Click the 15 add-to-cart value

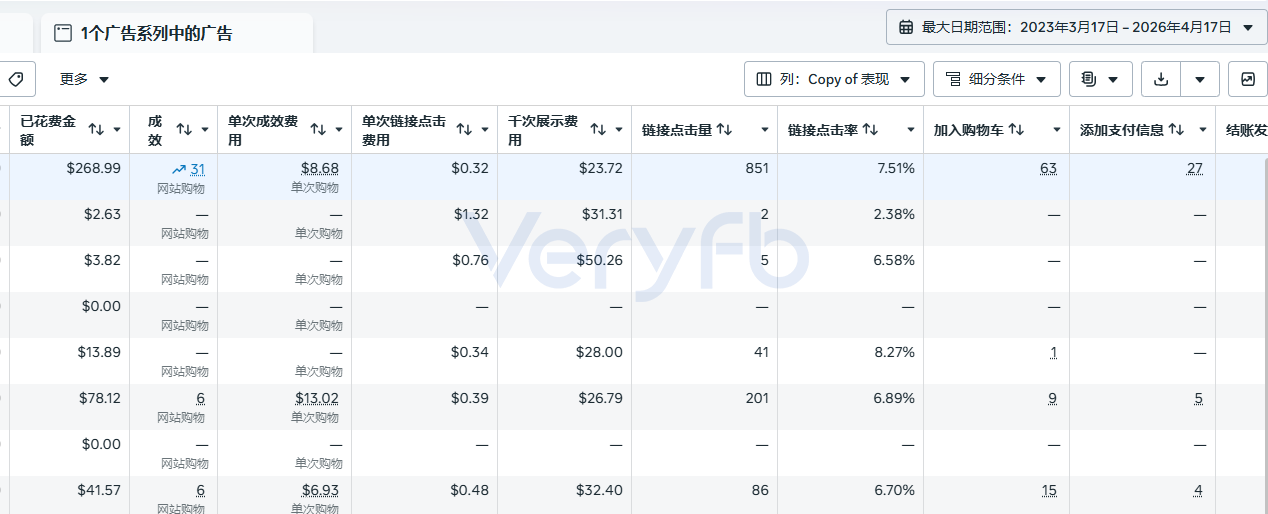click(1049, 490)
